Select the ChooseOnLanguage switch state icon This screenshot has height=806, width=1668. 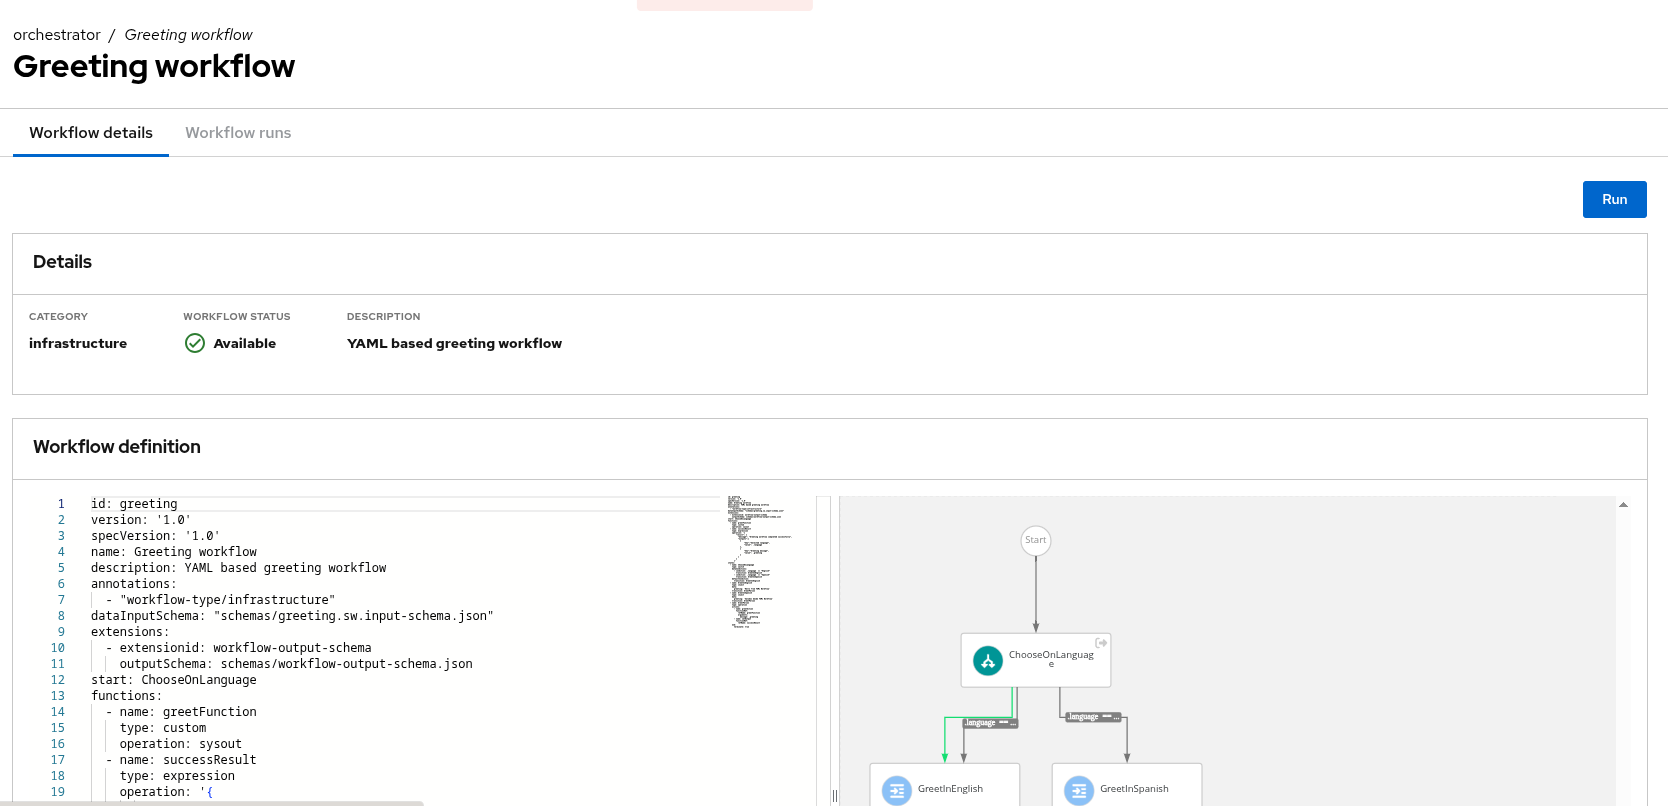click(988, 660)
